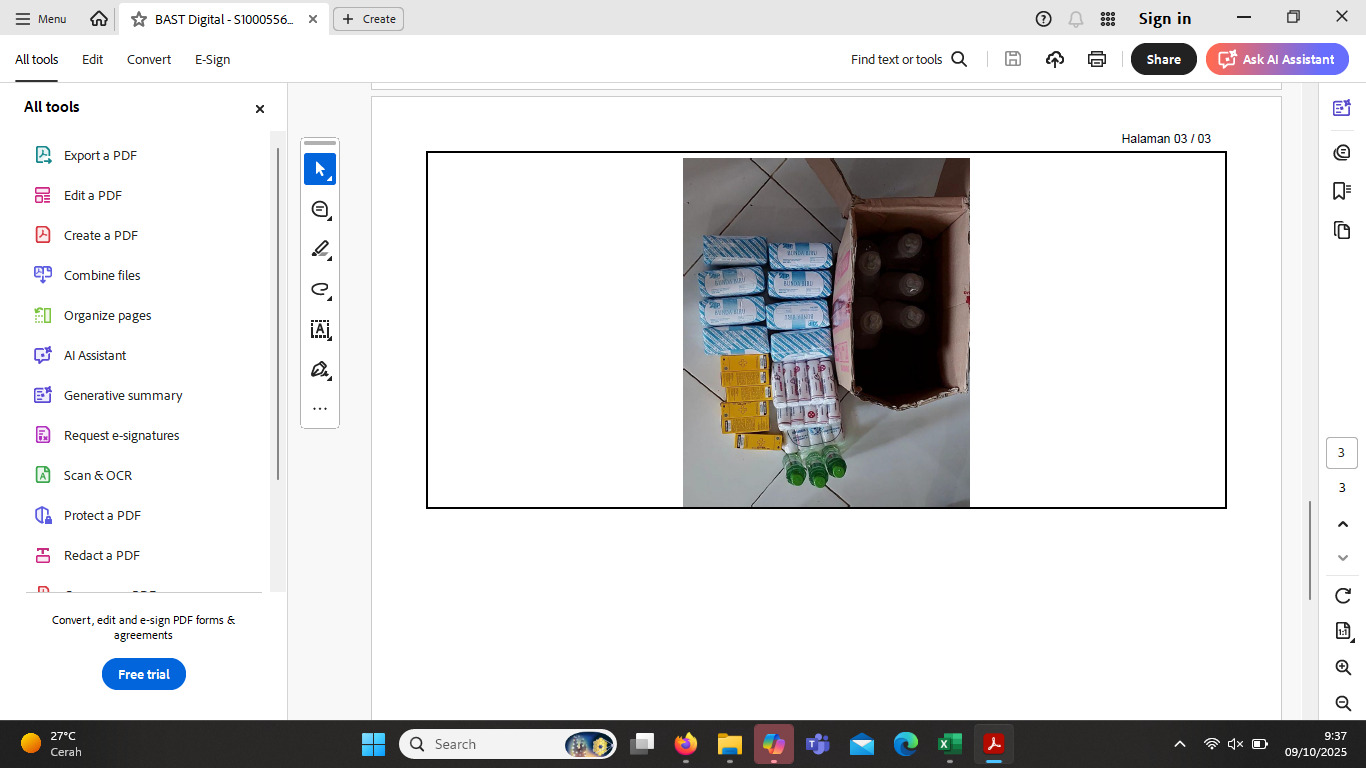Open the bookmarks panel icon
The image size is (1366, 768).
point(1342,191)
